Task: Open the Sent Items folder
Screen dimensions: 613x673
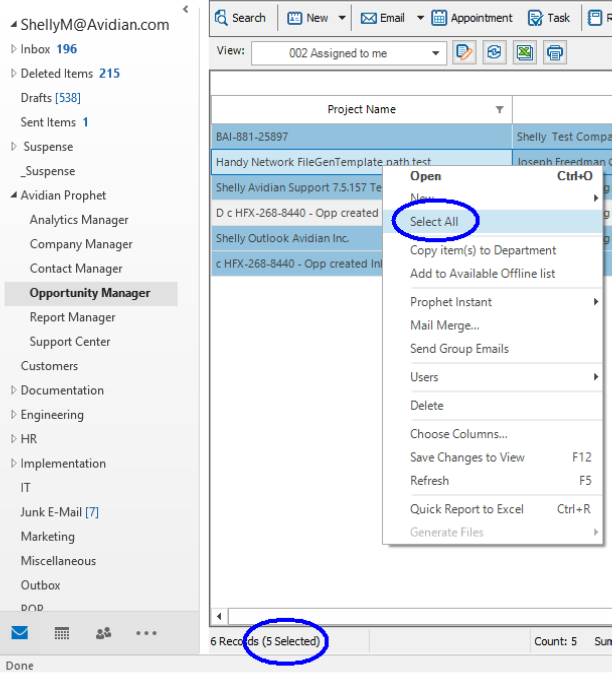Action: (x=54, y=122)
